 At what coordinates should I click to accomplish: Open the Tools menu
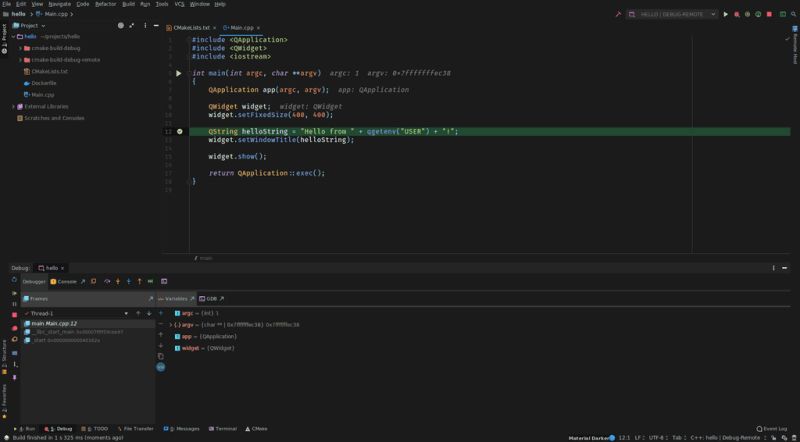[162, 4]
